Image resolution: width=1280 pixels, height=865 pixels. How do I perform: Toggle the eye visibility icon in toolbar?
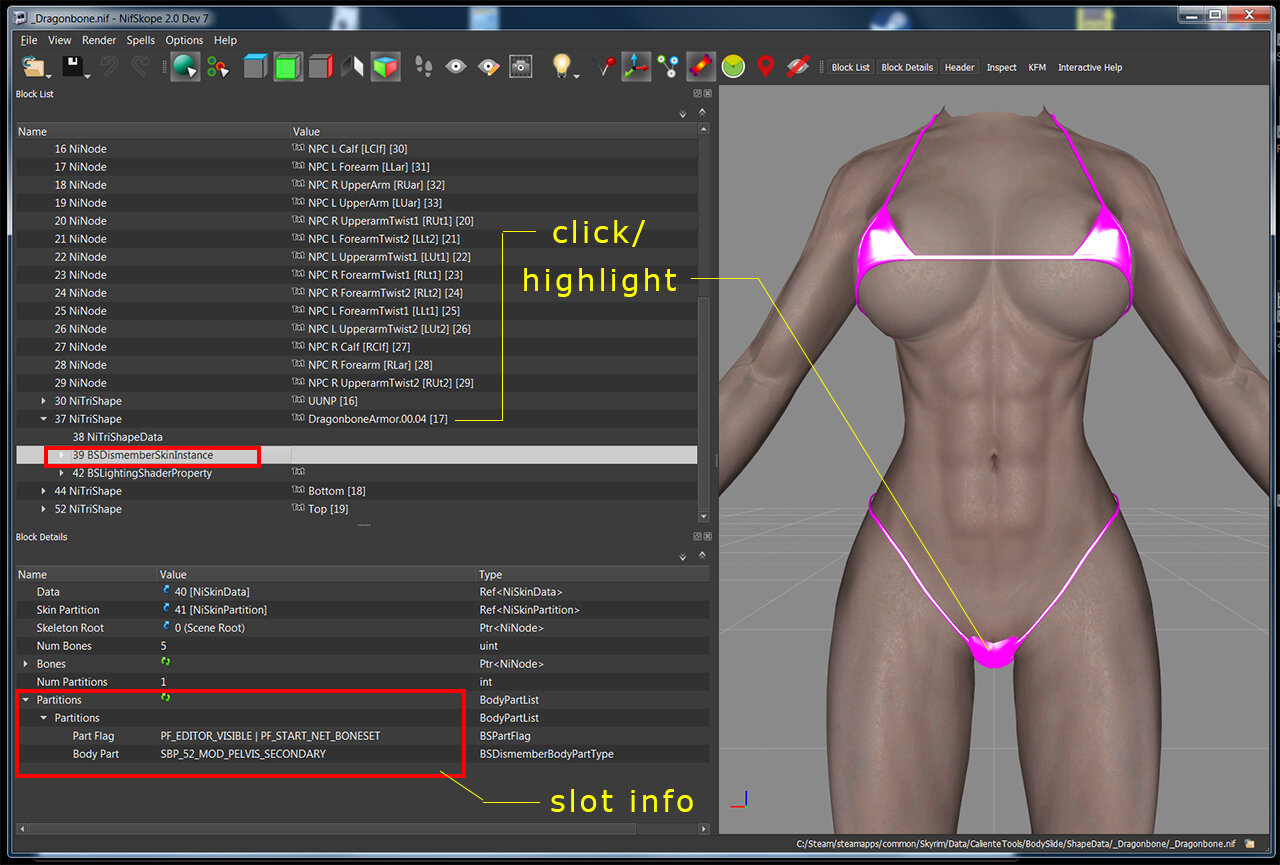click(x=456, y=67)
